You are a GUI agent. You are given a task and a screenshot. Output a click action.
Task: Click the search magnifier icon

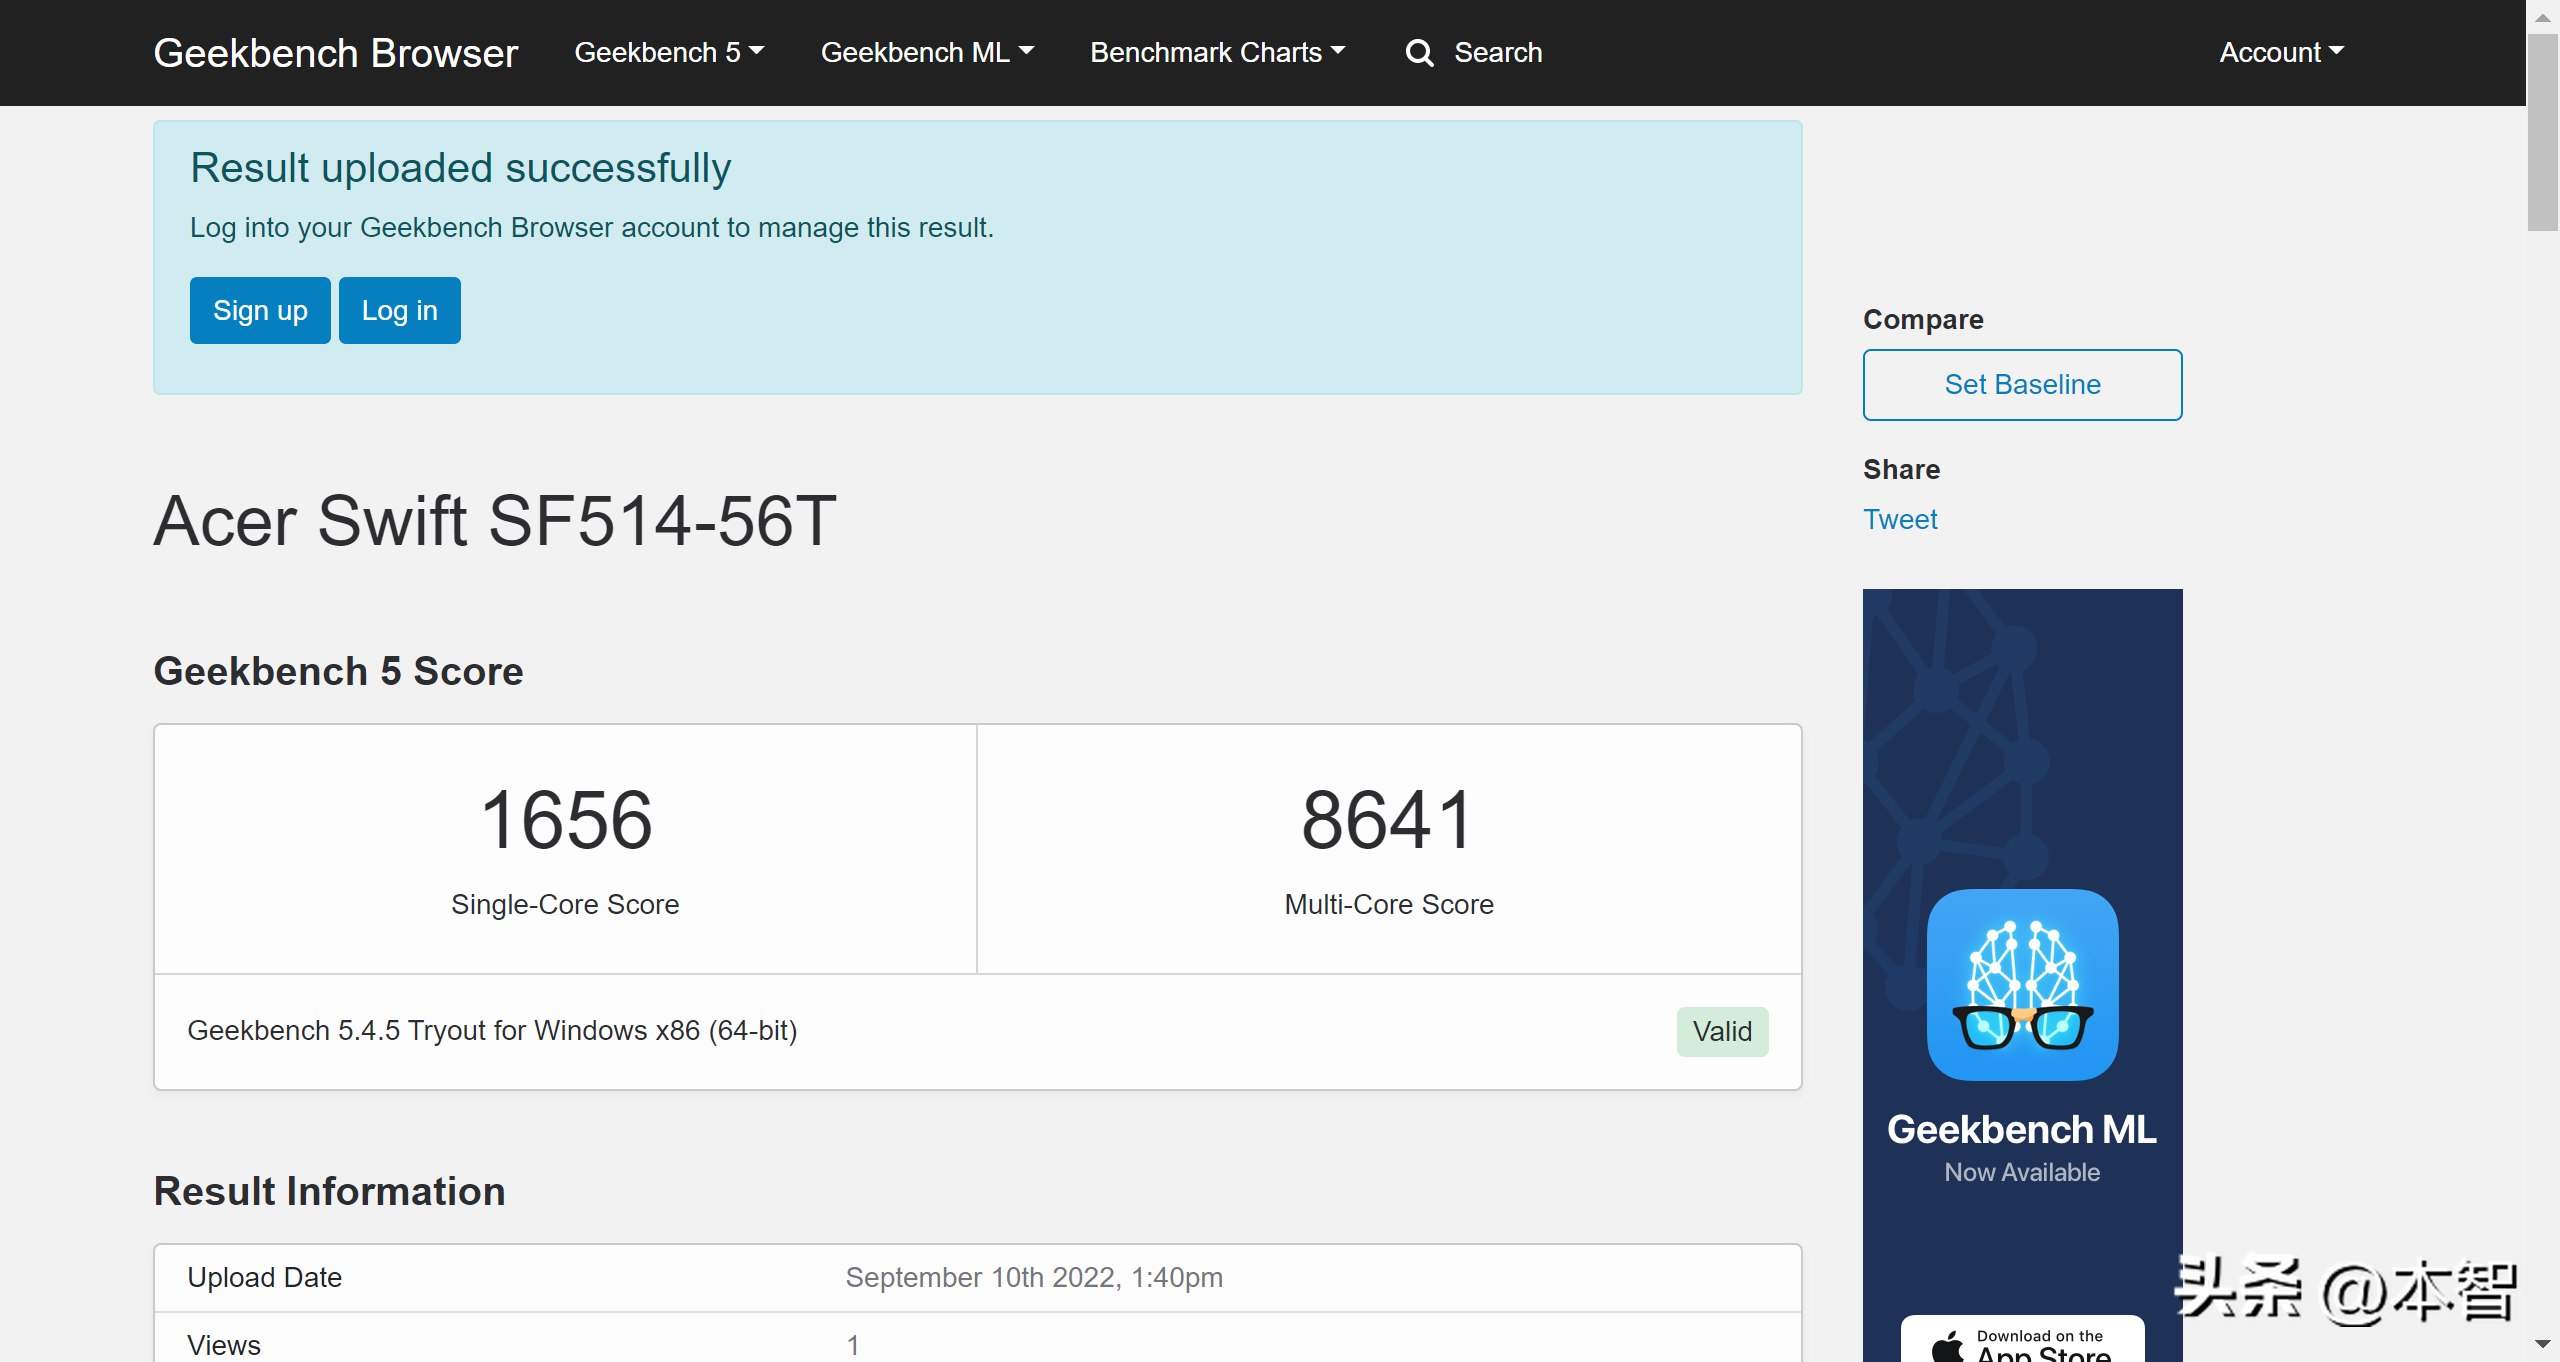pos(1419,53)
